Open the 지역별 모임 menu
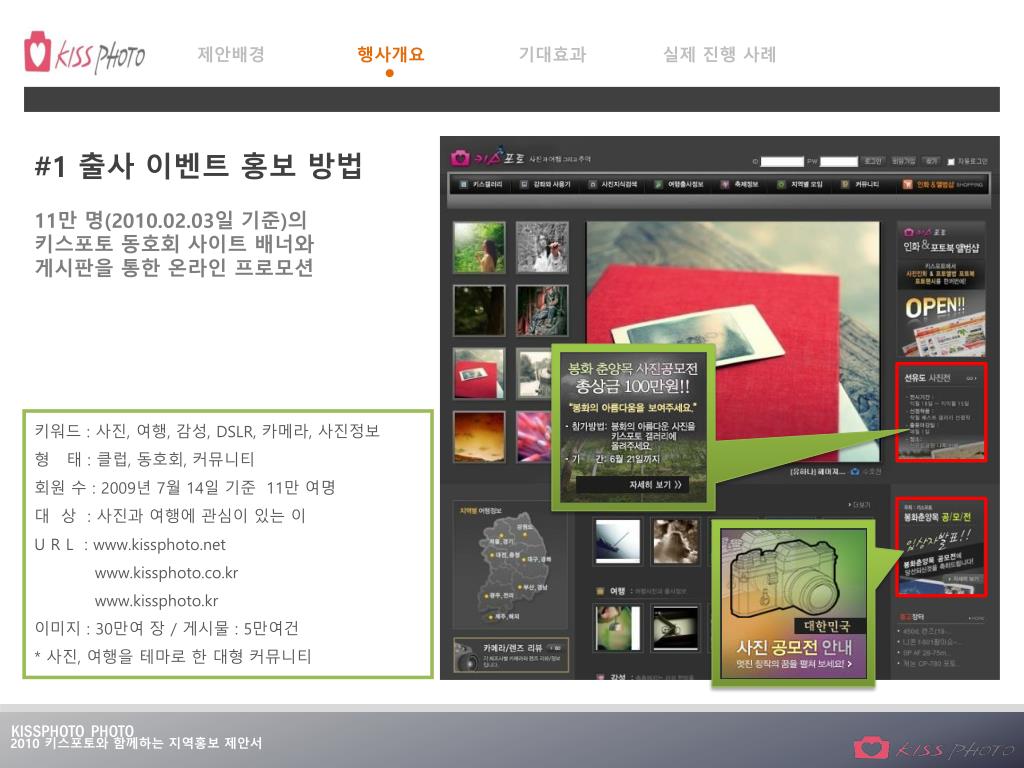1024x768 pixels. pos(801,185)
